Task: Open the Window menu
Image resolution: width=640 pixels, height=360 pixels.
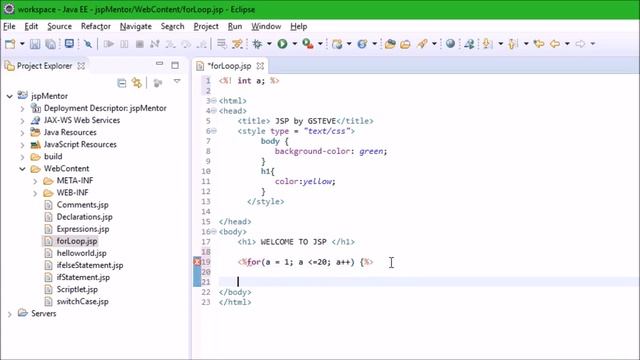Action: (x=266, y=26)
